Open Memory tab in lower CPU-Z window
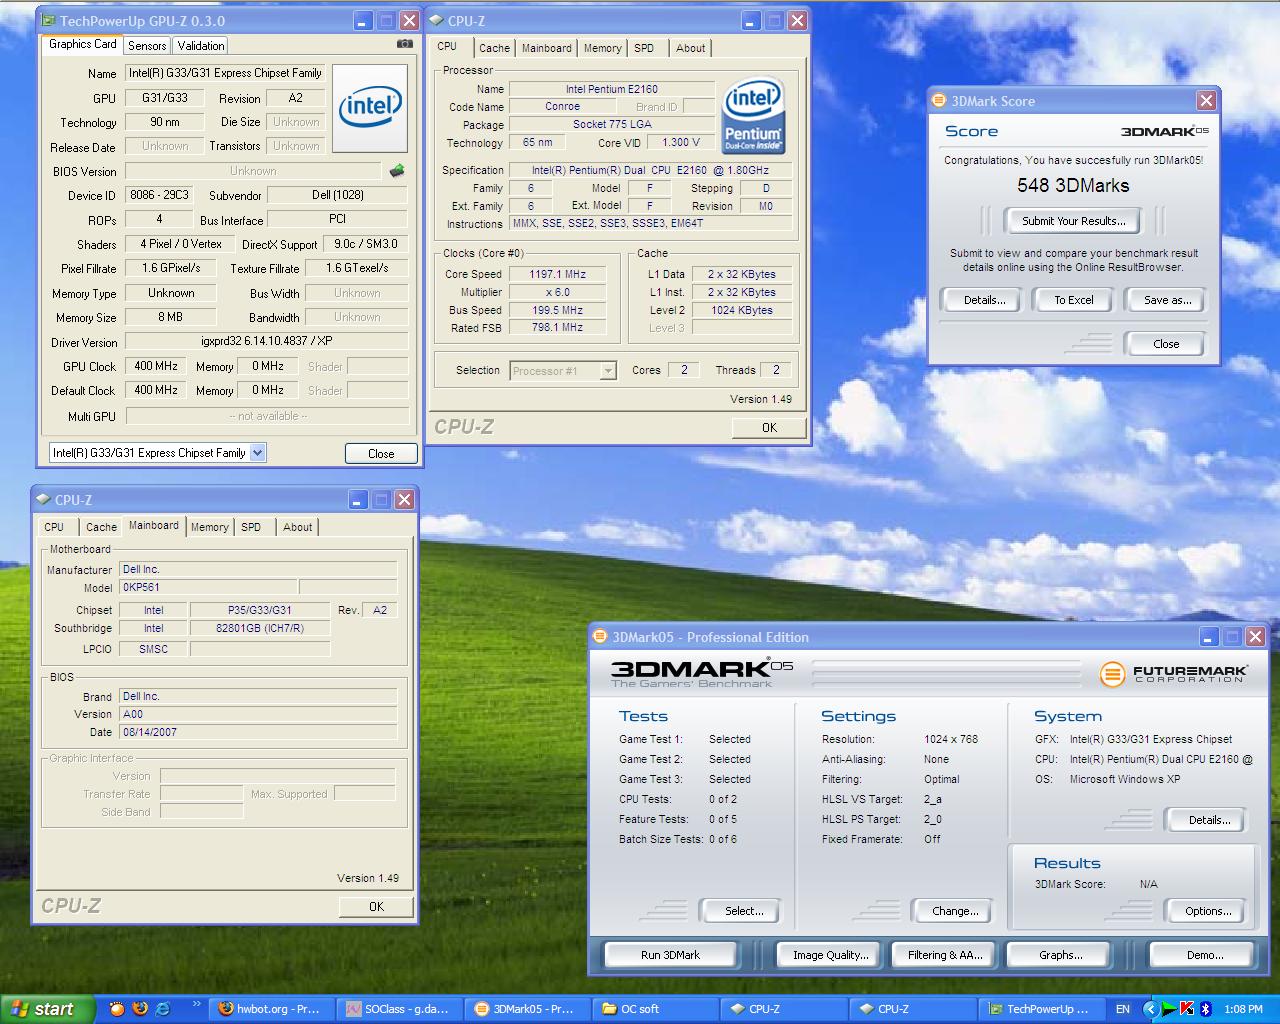 (x=209, y=527)
